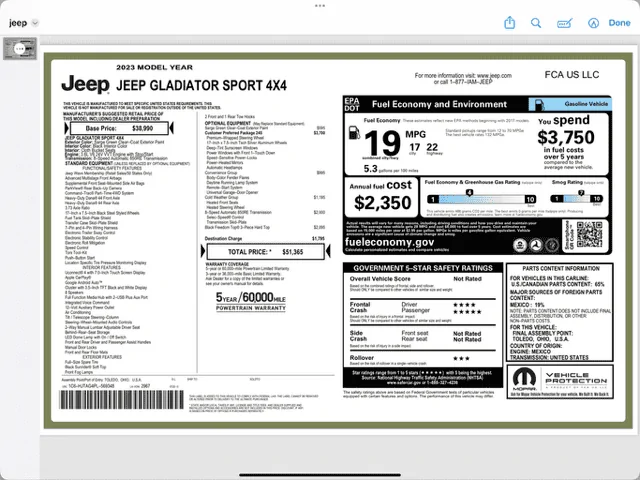
Task: Click the barcode at bottom left
Action: [x=122, y=400]
